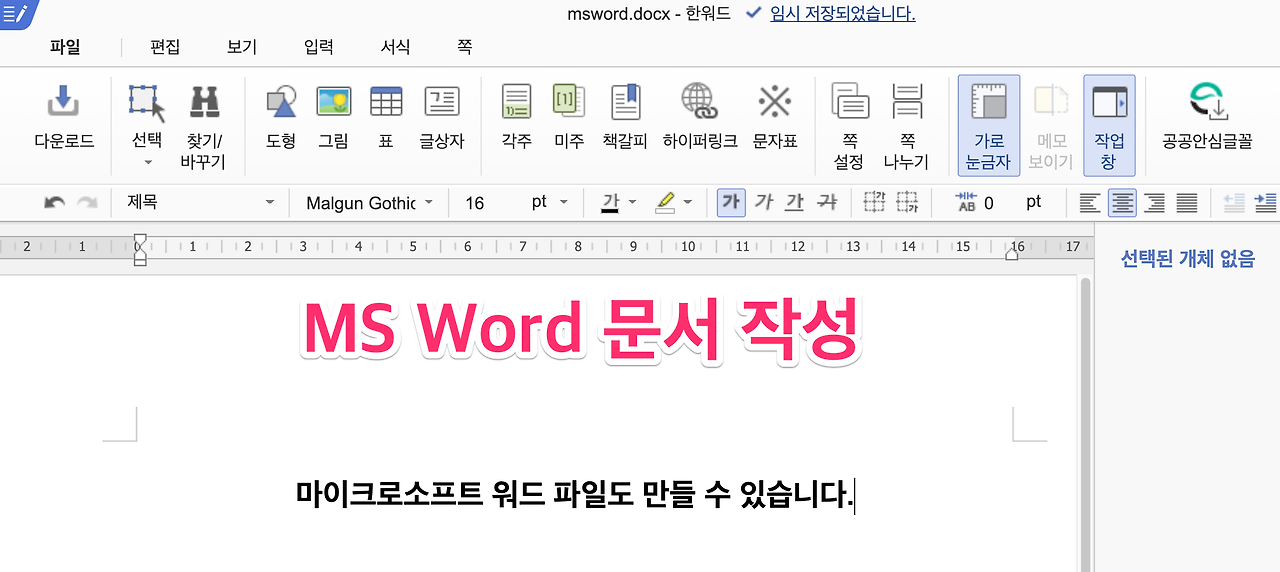Increase the paragraph indent

point(1265,203)
